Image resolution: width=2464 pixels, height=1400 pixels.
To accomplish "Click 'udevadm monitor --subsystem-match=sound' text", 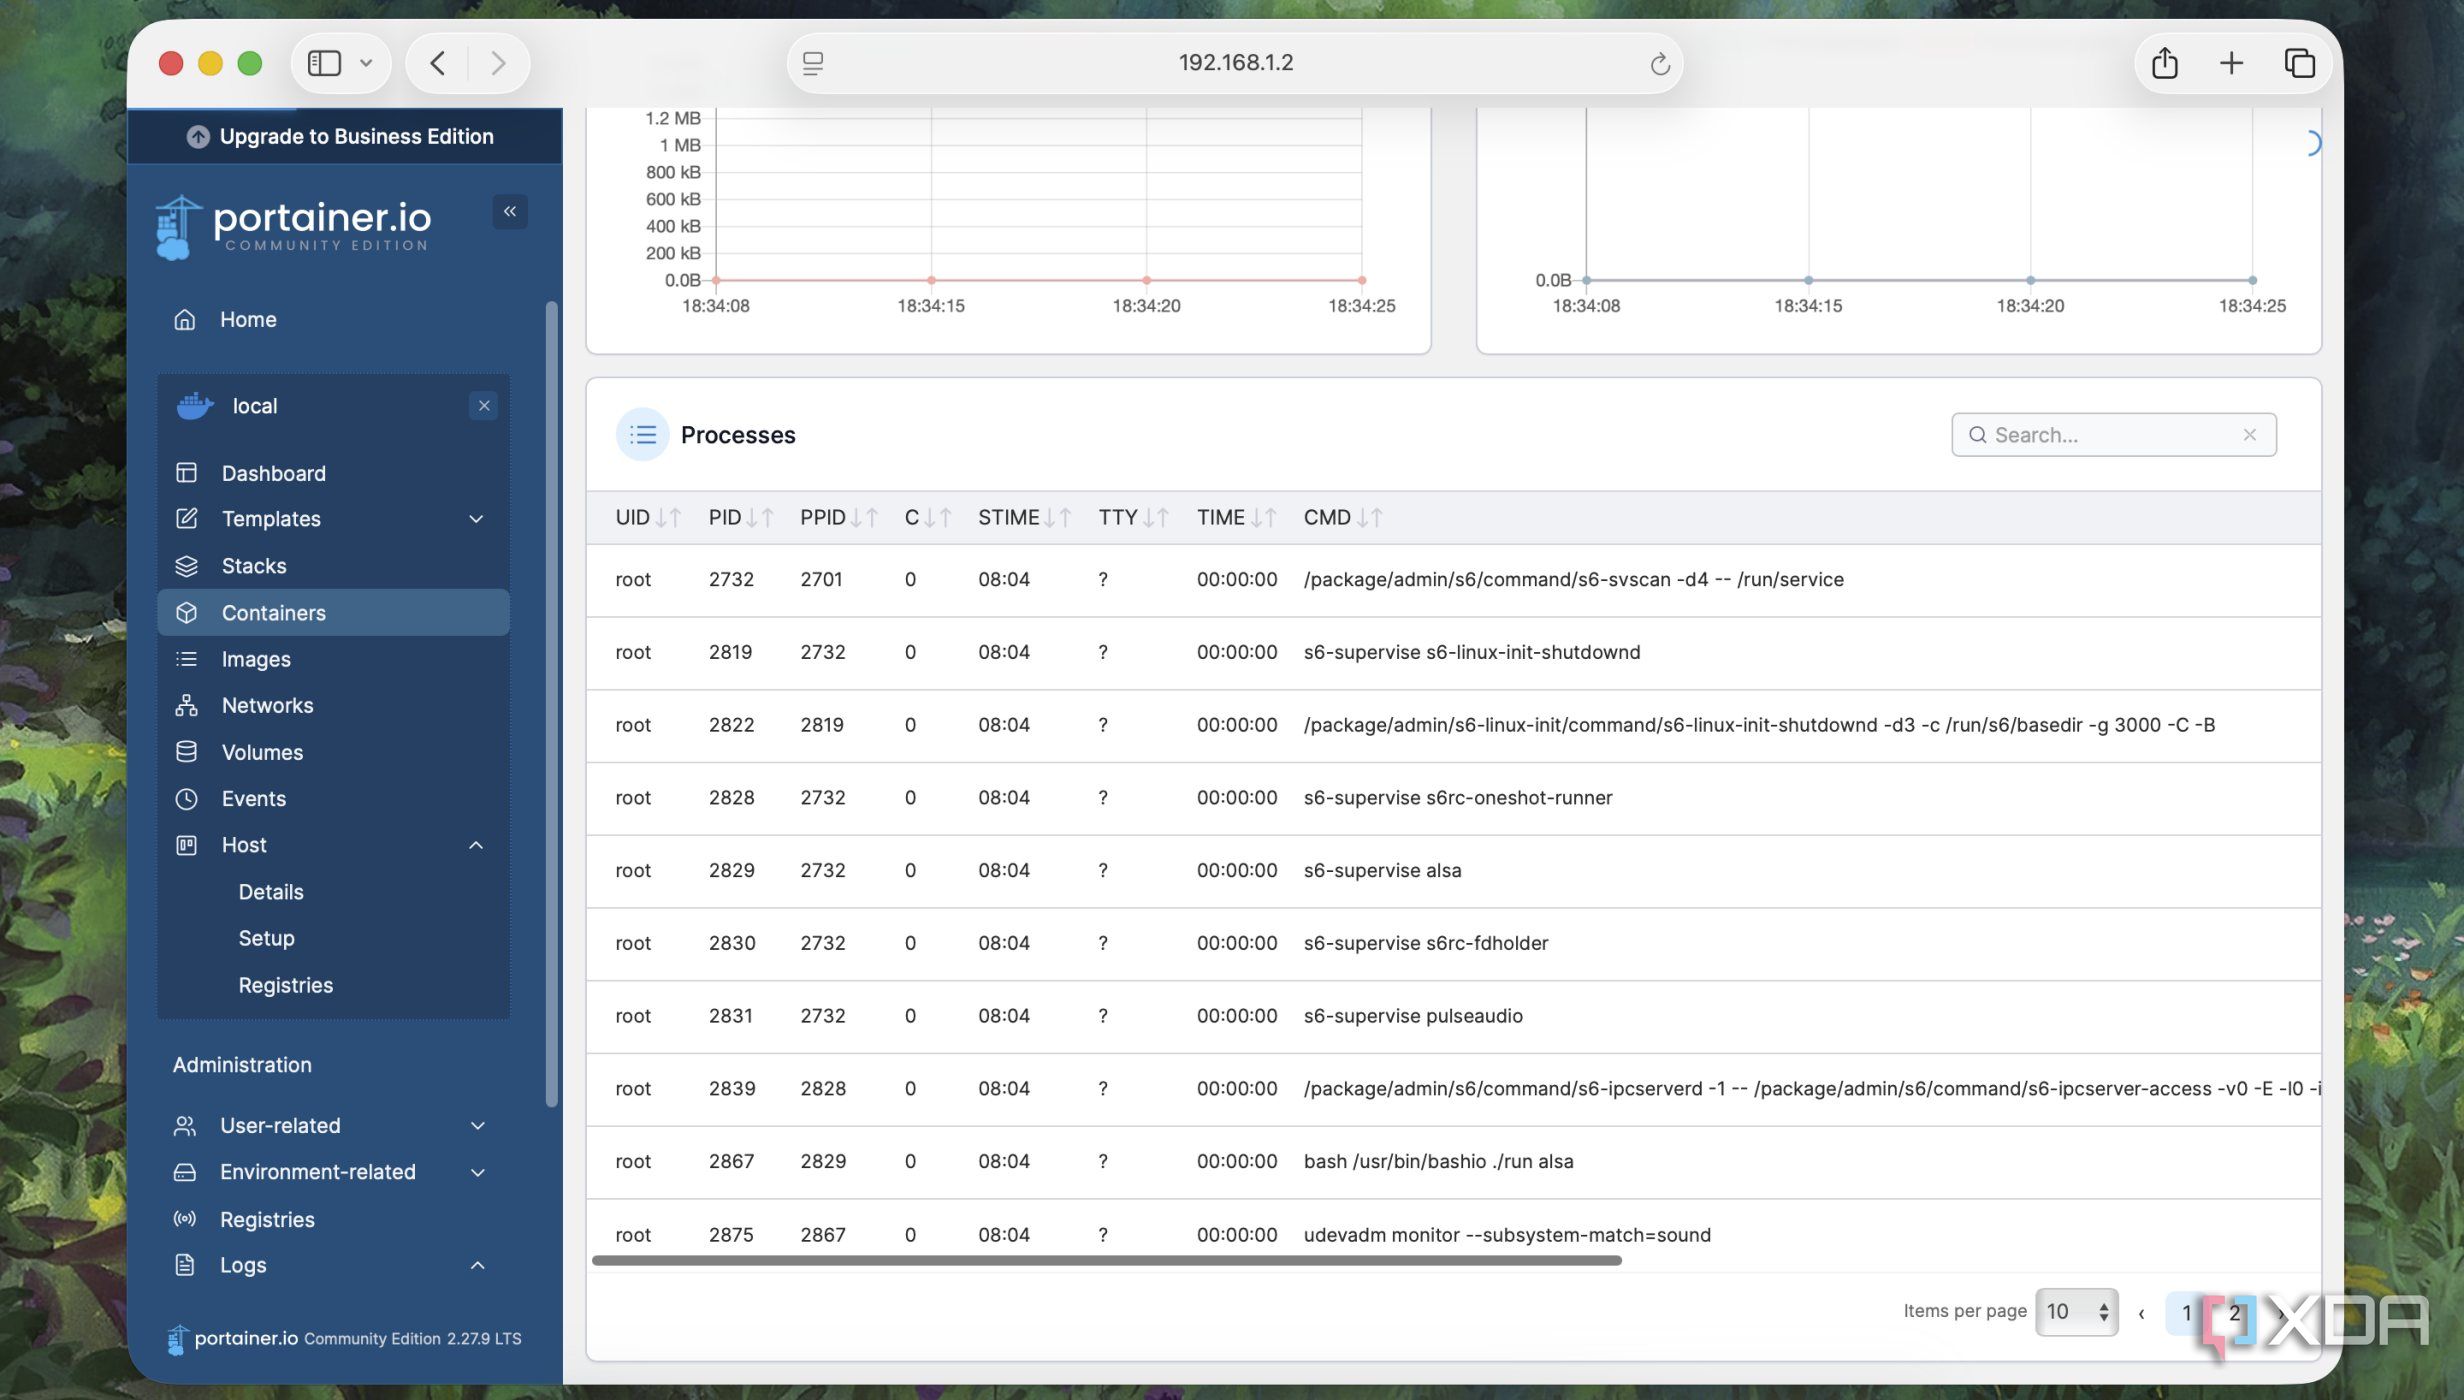I will pyautogui.click(x=1506, y=1234).
